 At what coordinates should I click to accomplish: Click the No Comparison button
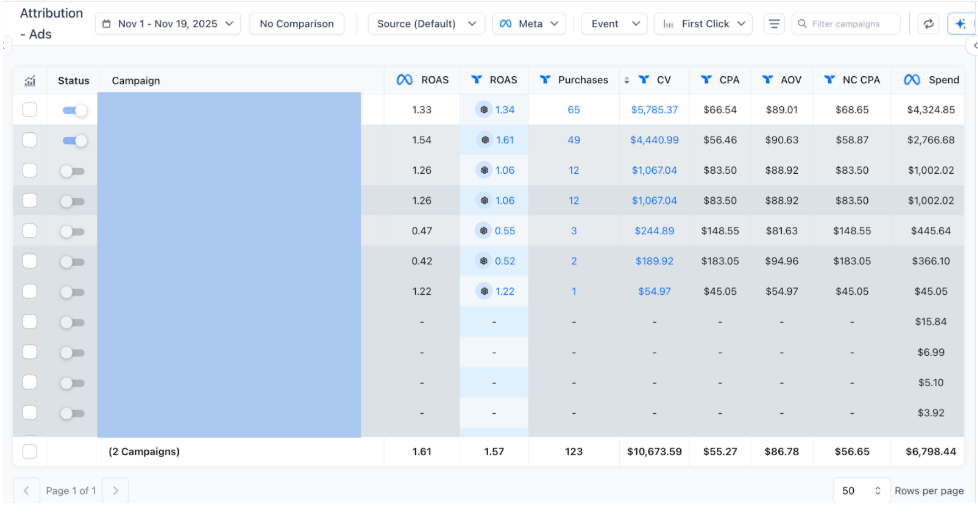pos(296,24)
